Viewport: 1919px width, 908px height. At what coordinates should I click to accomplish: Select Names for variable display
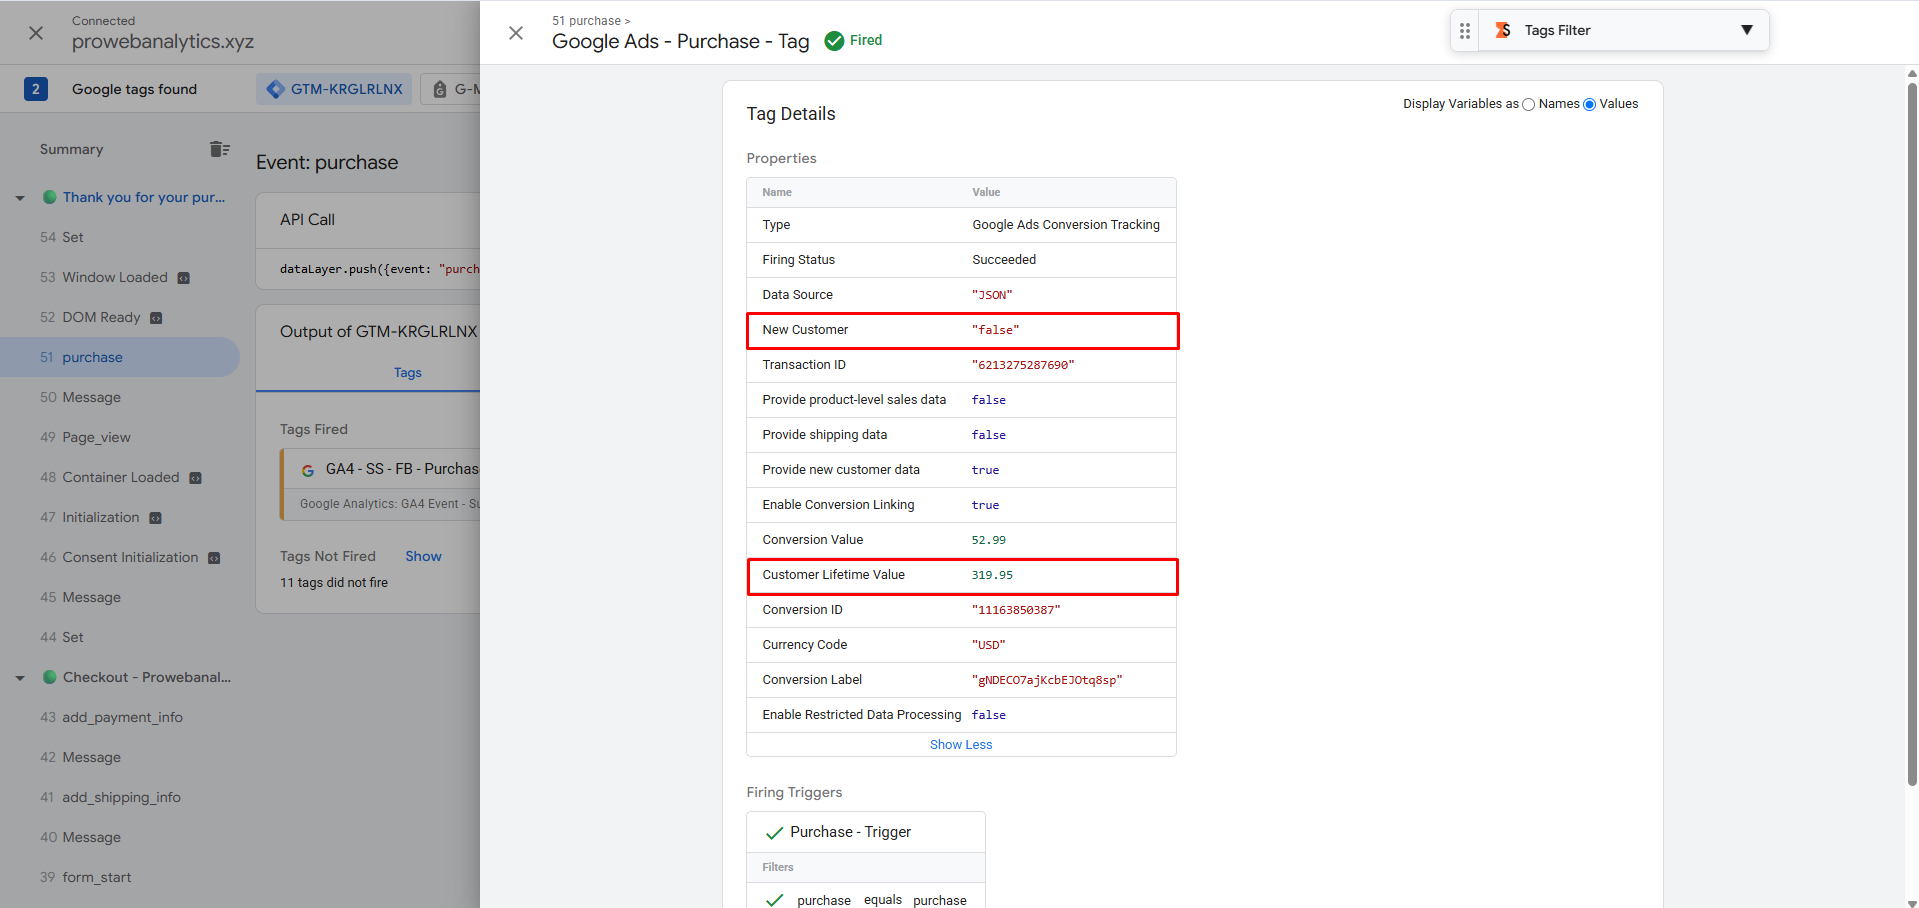click(x=1528, y=105)
